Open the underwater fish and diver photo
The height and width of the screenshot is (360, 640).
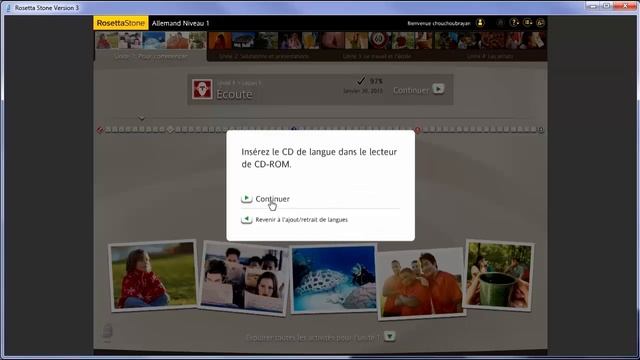tap(334, 279)
